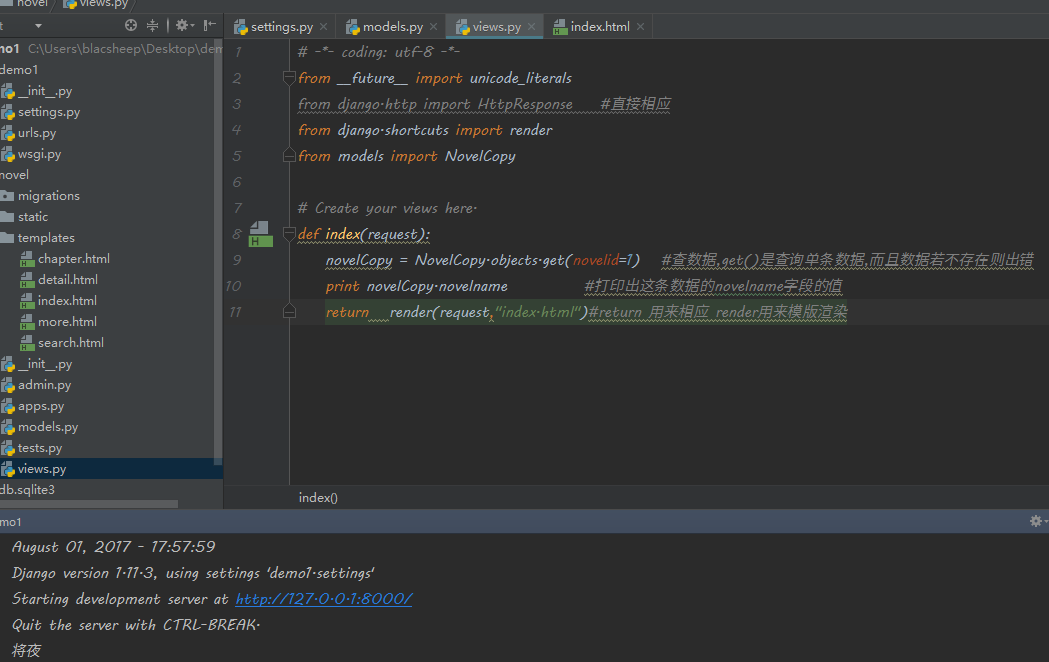Click the fold end marker on line 11
This screenshot has width=1049, height=662.
pyautogui.click(x=291, y=312)
